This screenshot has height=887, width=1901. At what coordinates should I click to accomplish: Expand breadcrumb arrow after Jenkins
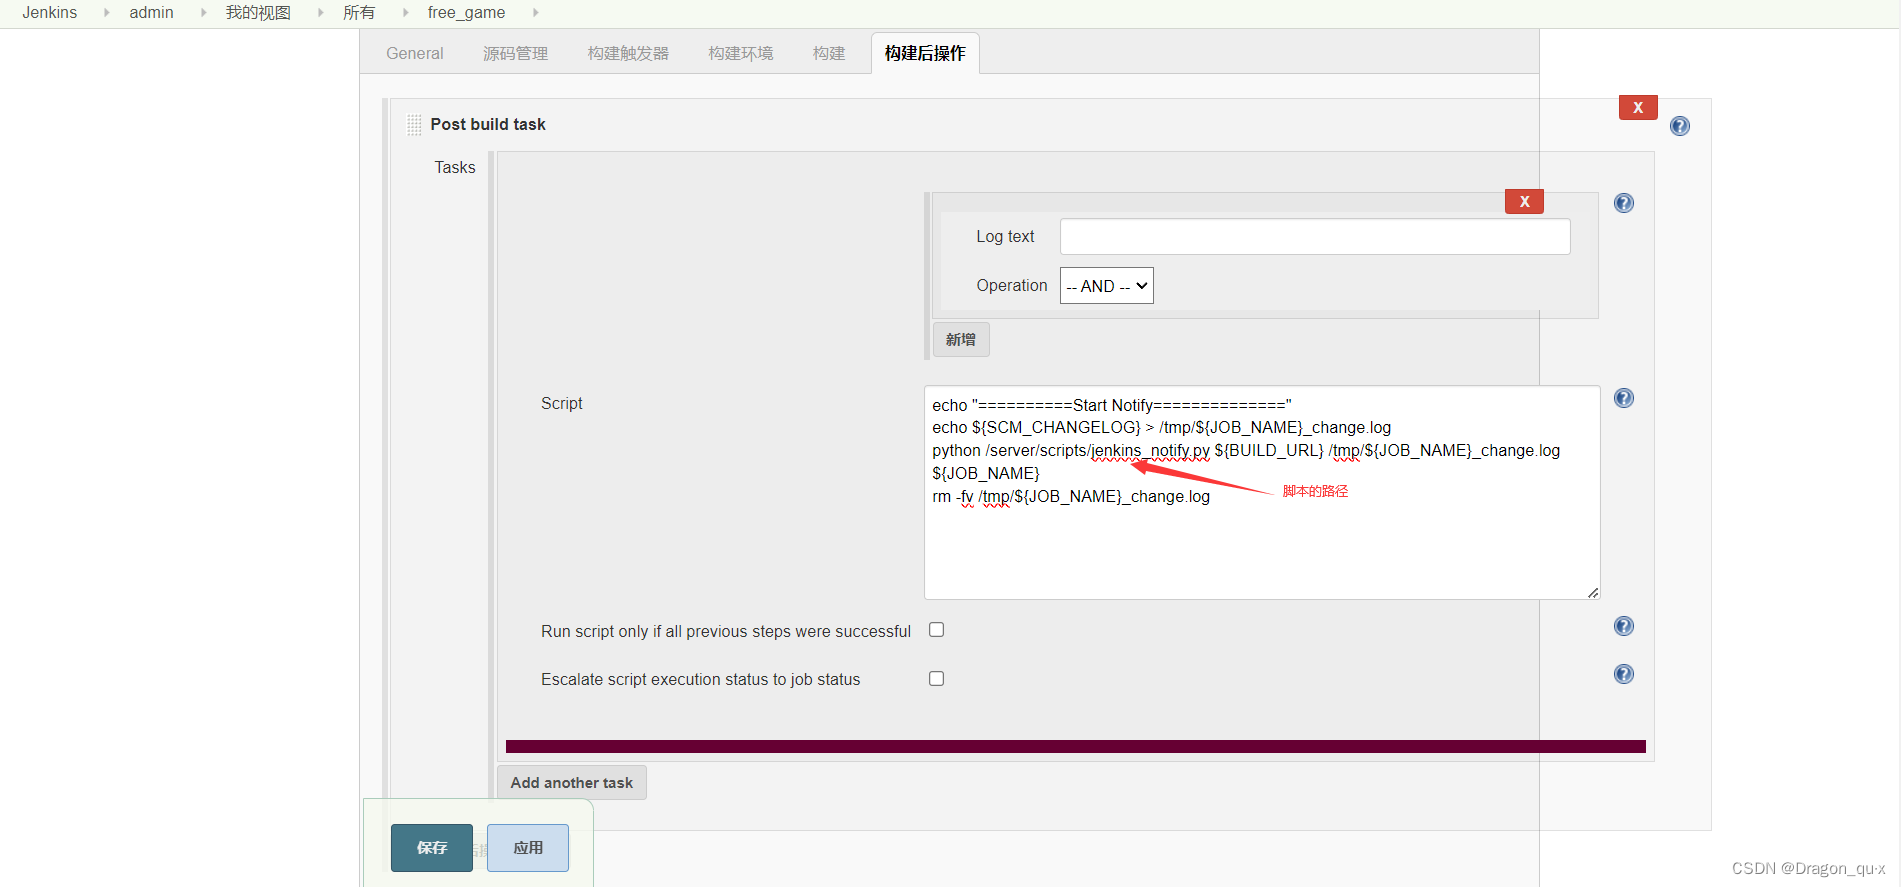[x=106, y=13]
